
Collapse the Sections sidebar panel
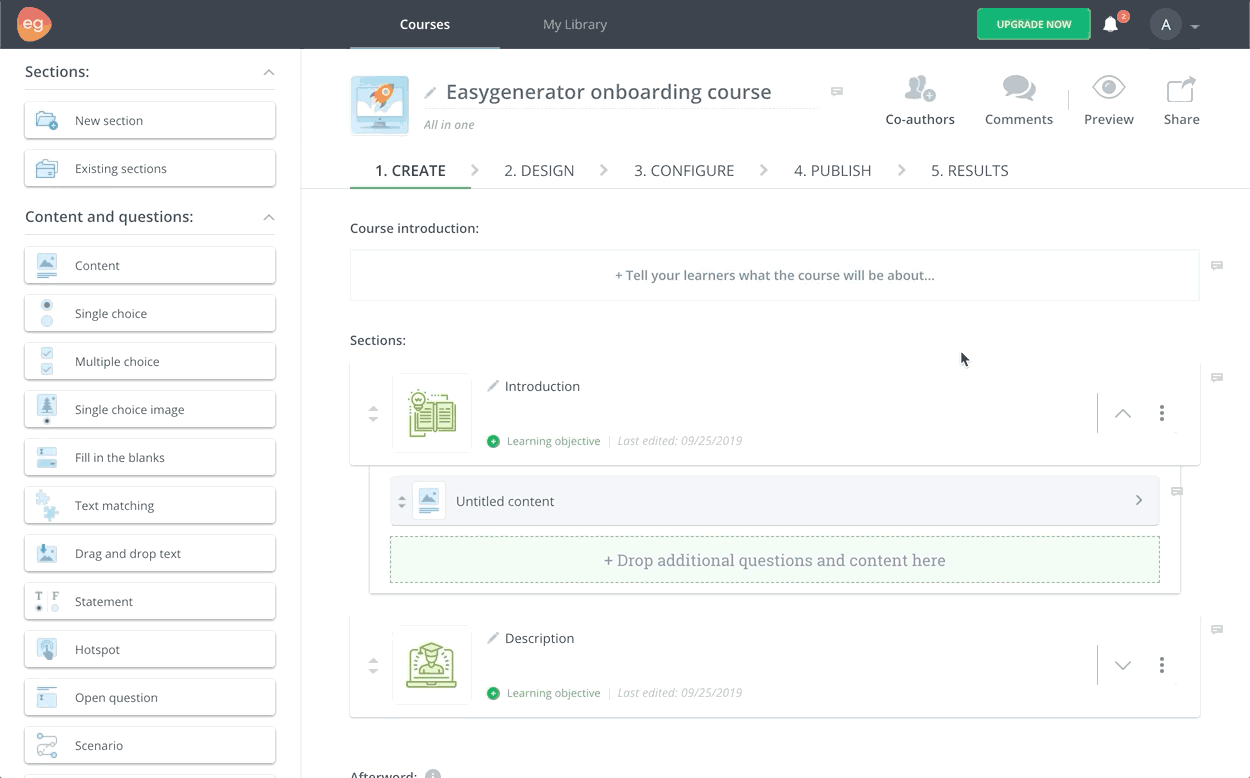(x=268, y=73)
